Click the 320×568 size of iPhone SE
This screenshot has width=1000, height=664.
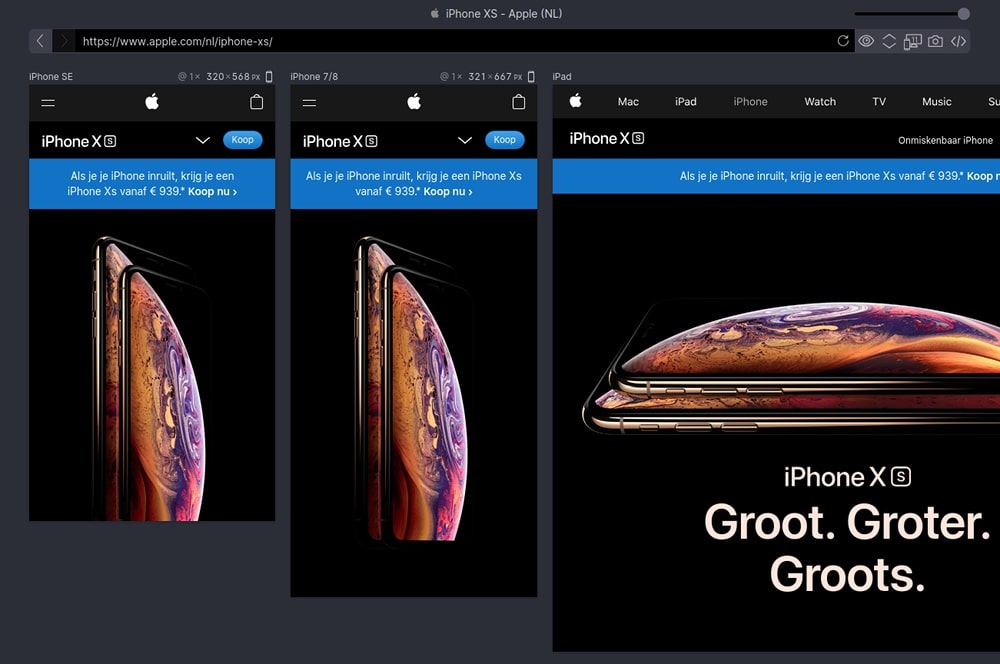click(x=233, y=77)
